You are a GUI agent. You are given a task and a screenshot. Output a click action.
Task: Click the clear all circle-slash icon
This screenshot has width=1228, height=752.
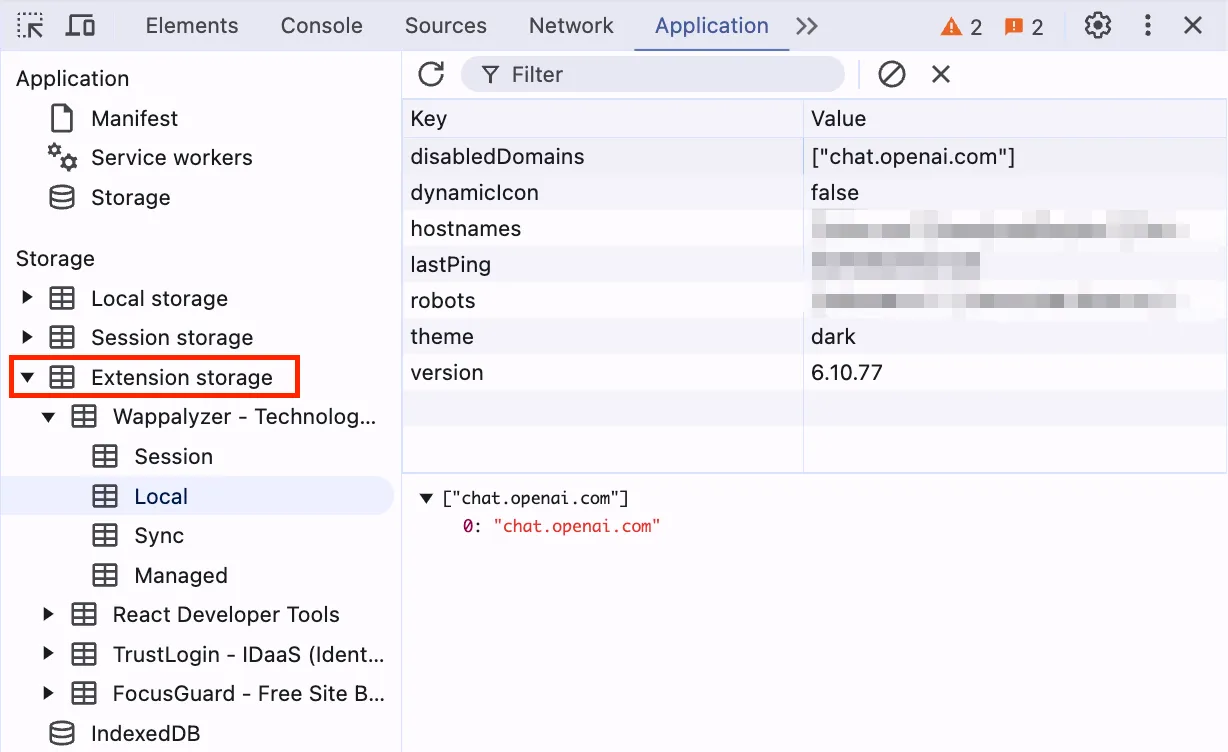[x=891, y=74]
